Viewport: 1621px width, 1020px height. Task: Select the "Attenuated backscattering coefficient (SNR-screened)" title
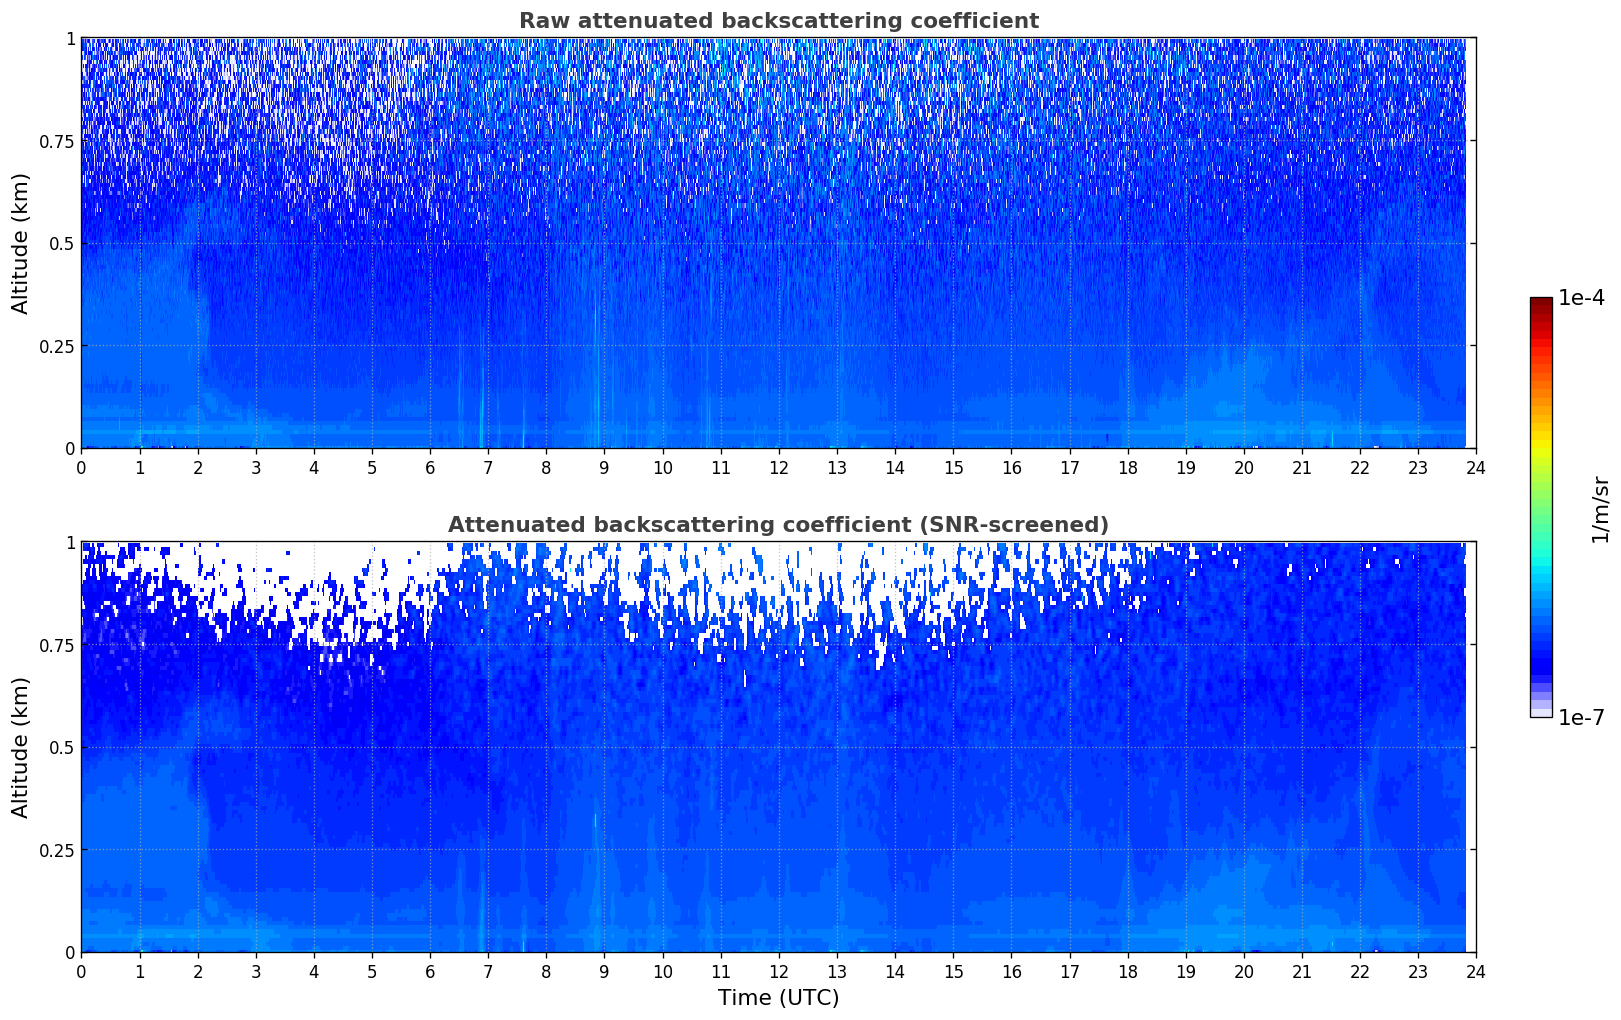pos(778,525)
